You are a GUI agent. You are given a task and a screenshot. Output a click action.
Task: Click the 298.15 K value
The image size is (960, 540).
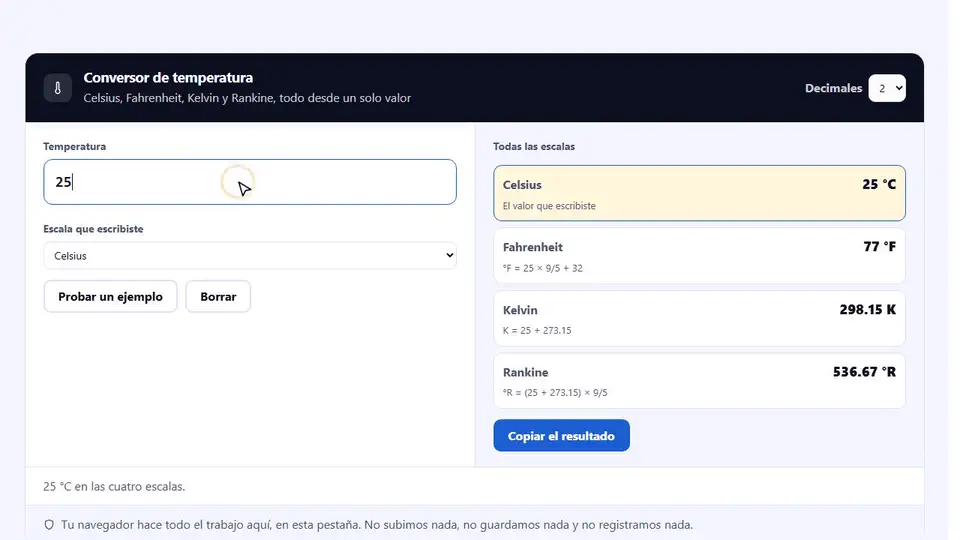[x=868, y=310]
